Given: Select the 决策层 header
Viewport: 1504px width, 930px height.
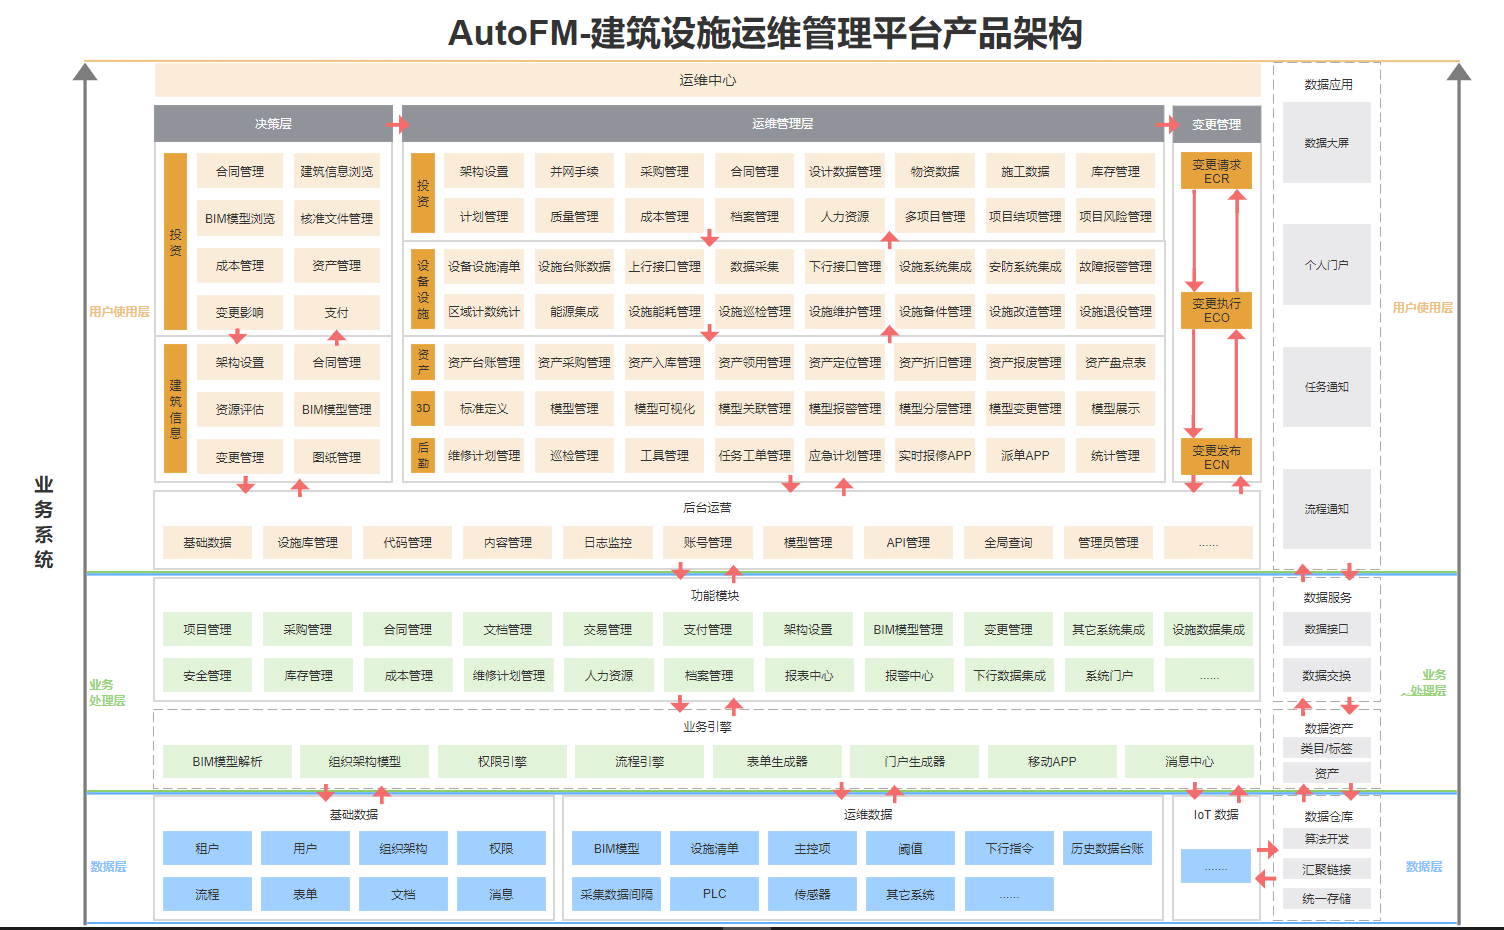Looking at the screenshot, I should tap(273, 124).
